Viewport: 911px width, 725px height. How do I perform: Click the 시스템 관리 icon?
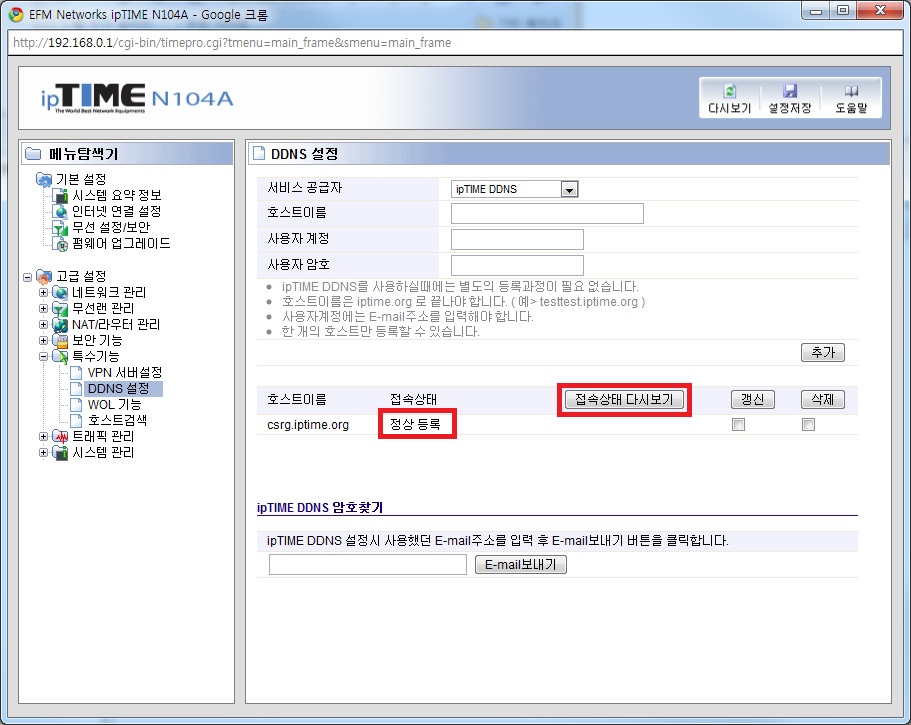[60, 452]
